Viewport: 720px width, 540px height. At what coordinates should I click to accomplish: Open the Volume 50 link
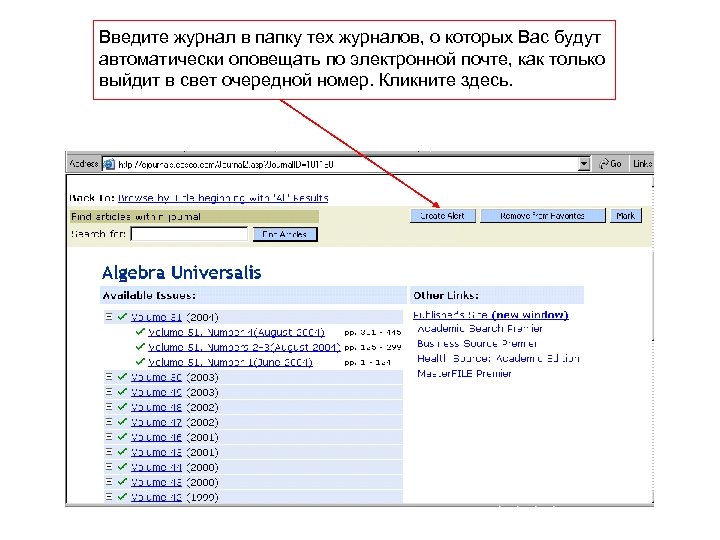click(156, 377)
